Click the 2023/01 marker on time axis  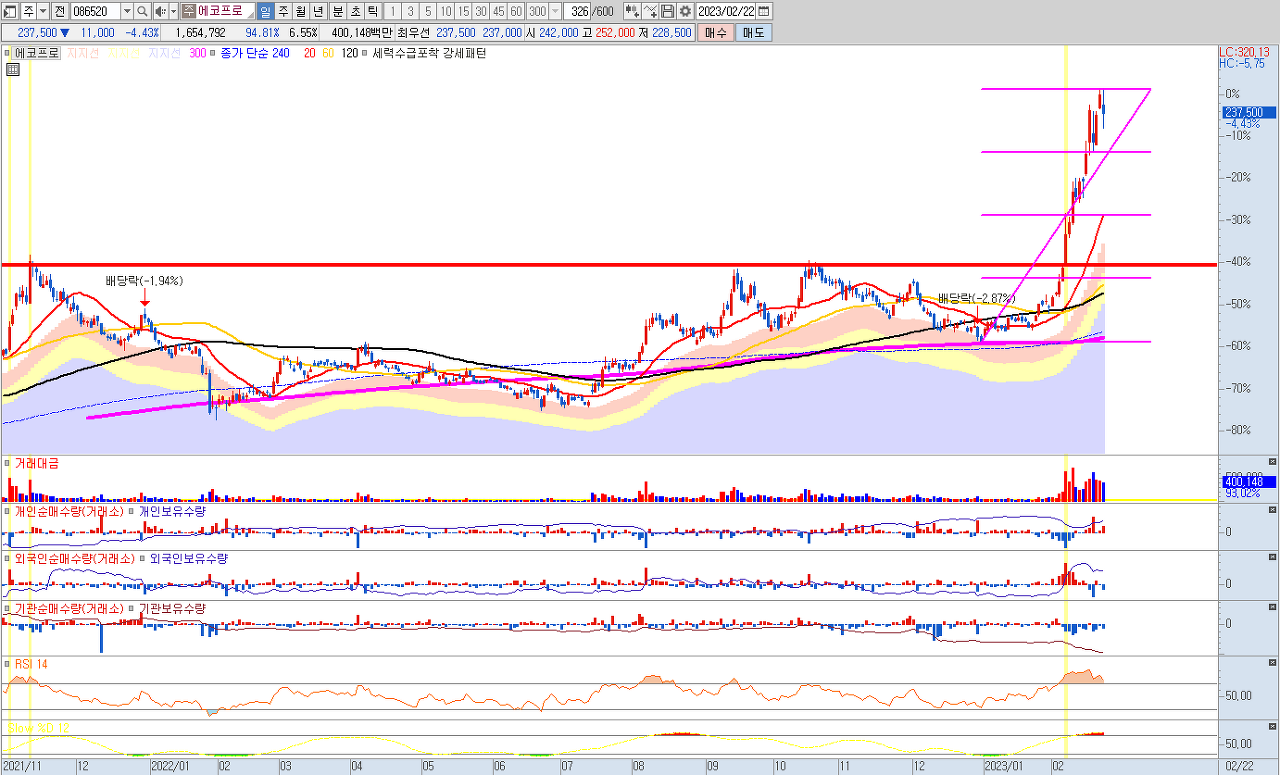click(1003, 765)
